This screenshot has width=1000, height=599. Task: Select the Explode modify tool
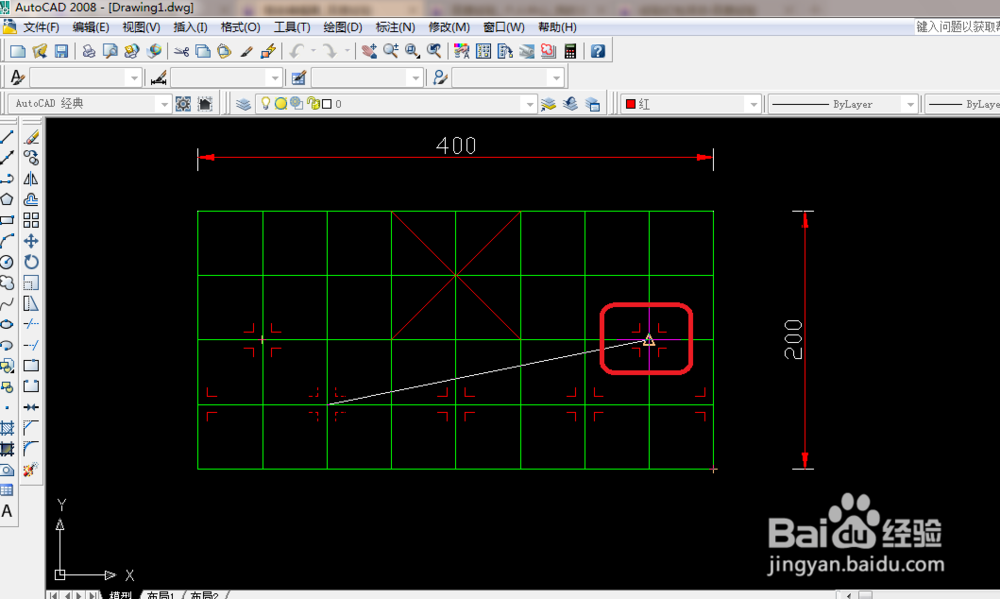click(31, 470)
